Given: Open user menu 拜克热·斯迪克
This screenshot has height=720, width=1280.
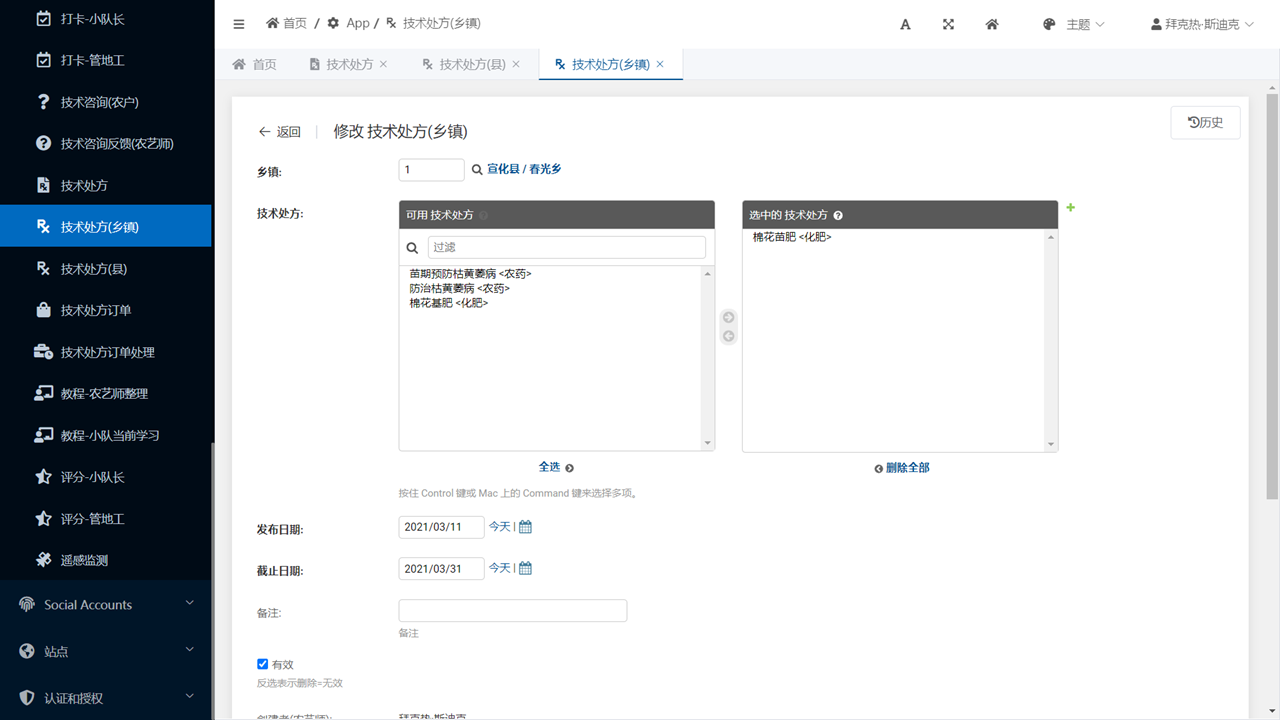Looking at the screenshot, I should pos(1202,24).
